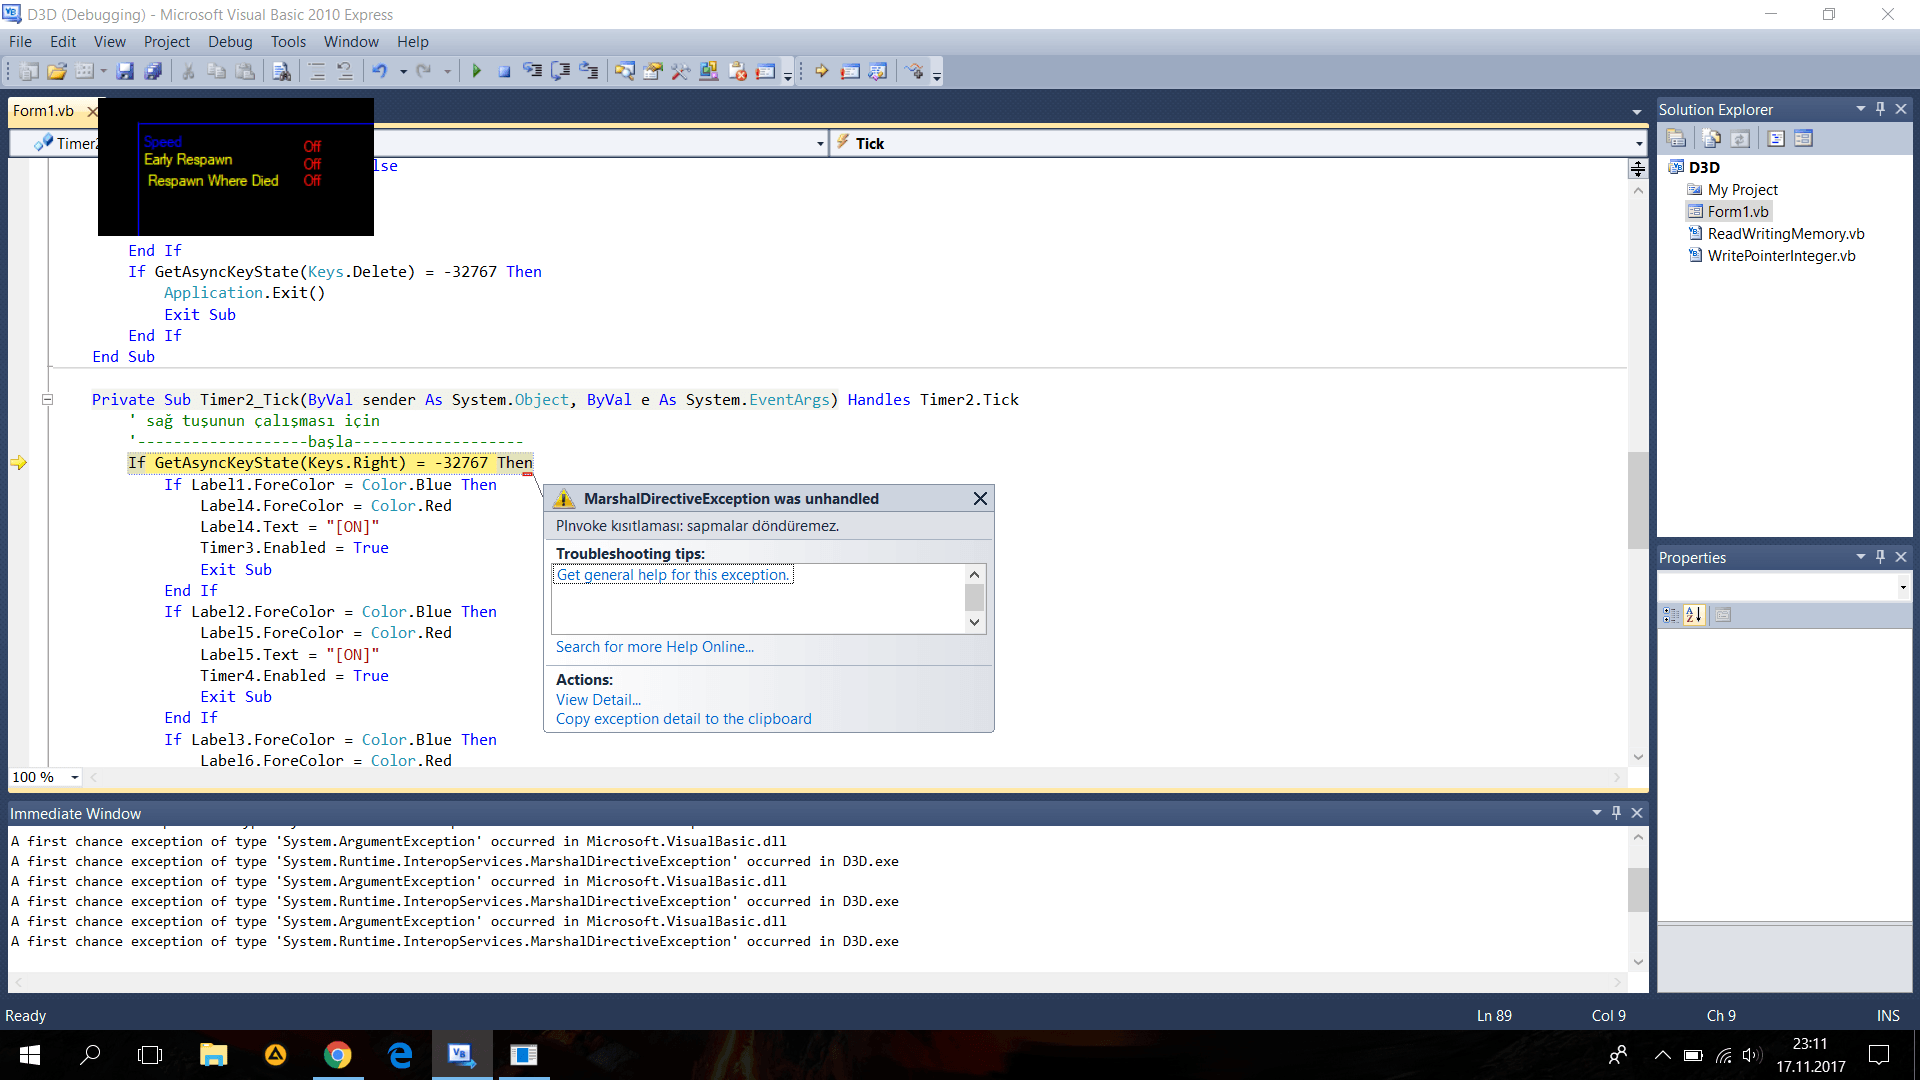Viewport: 1920px width, 1080px height.
Task: Click the Step Out debug icon
Action: pyautogui.click(x=589, y=71)
